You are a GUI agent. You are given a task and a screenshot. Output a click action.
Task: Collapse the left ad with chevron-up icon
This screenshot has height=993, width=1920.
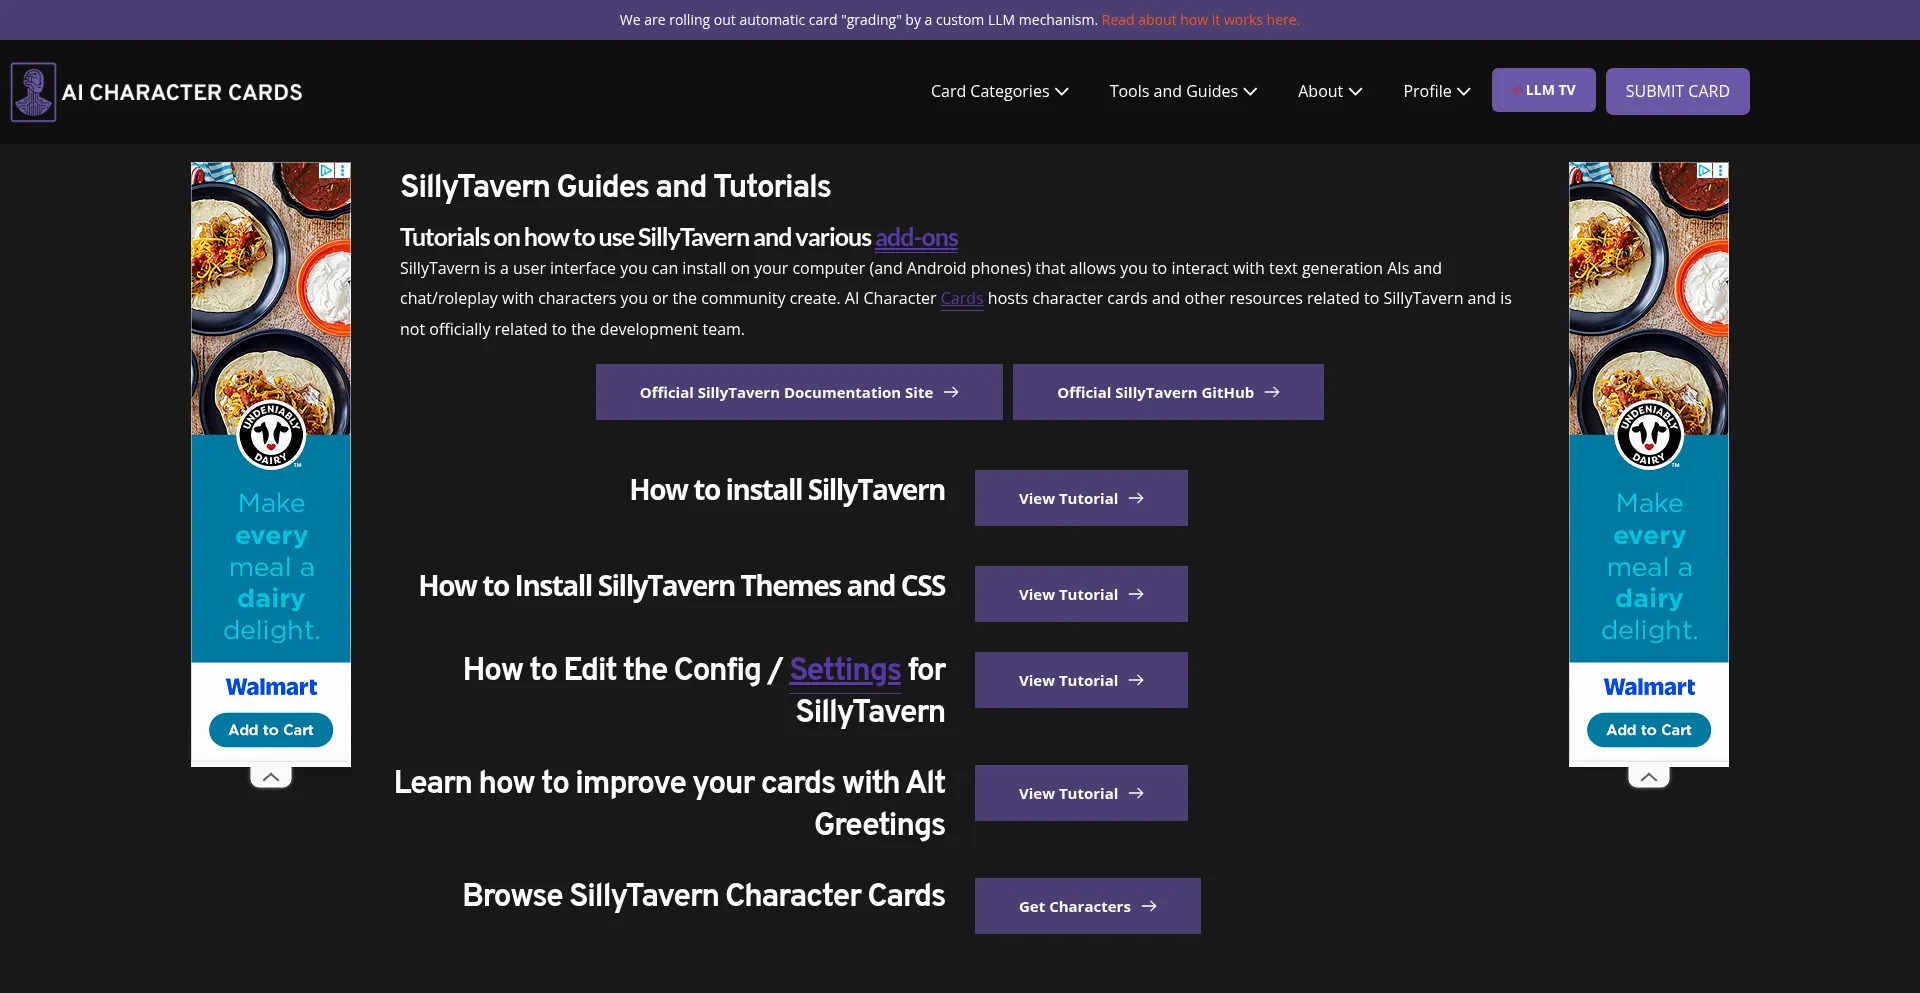pos(271,777)
